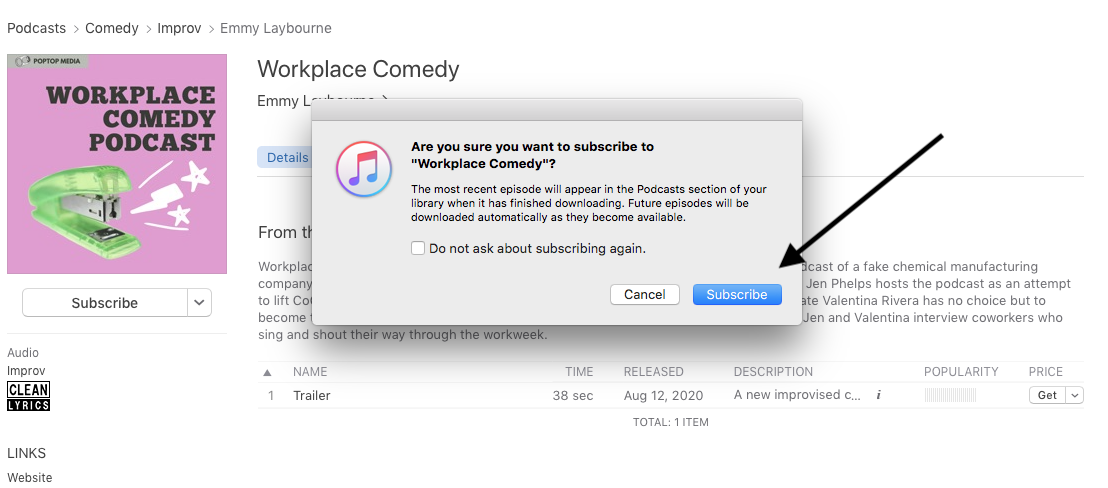Sort episodes by NAME column

310,371
